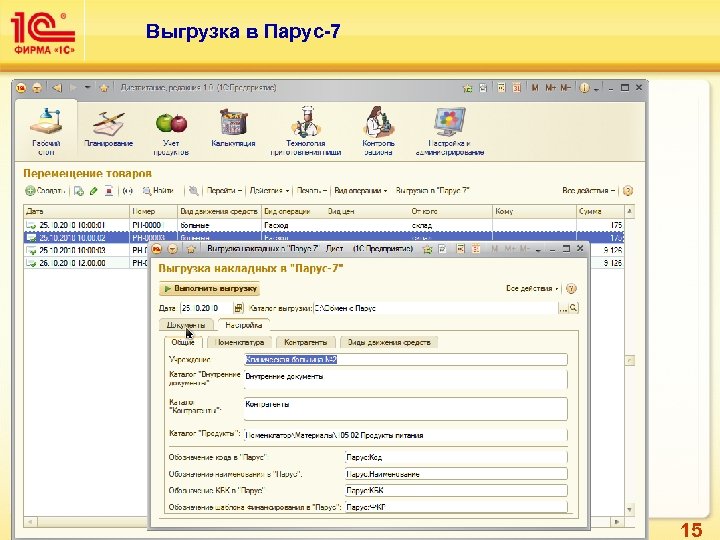Screen dimensions: 720x540
Task: Click scroll-right arrow of horizontal scrollbar
Action: (617, 522)
